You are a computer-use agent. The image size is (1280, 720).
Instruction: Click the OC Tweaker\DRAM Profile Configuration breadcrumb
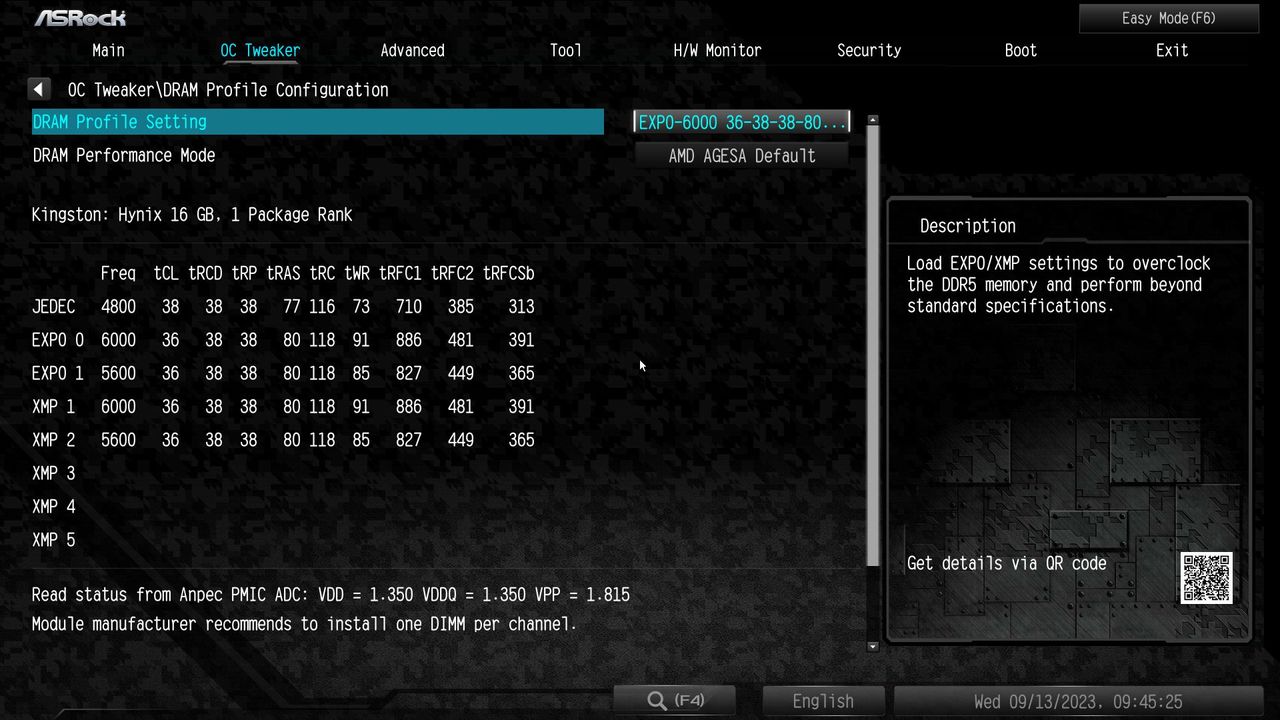click(228, 90)
